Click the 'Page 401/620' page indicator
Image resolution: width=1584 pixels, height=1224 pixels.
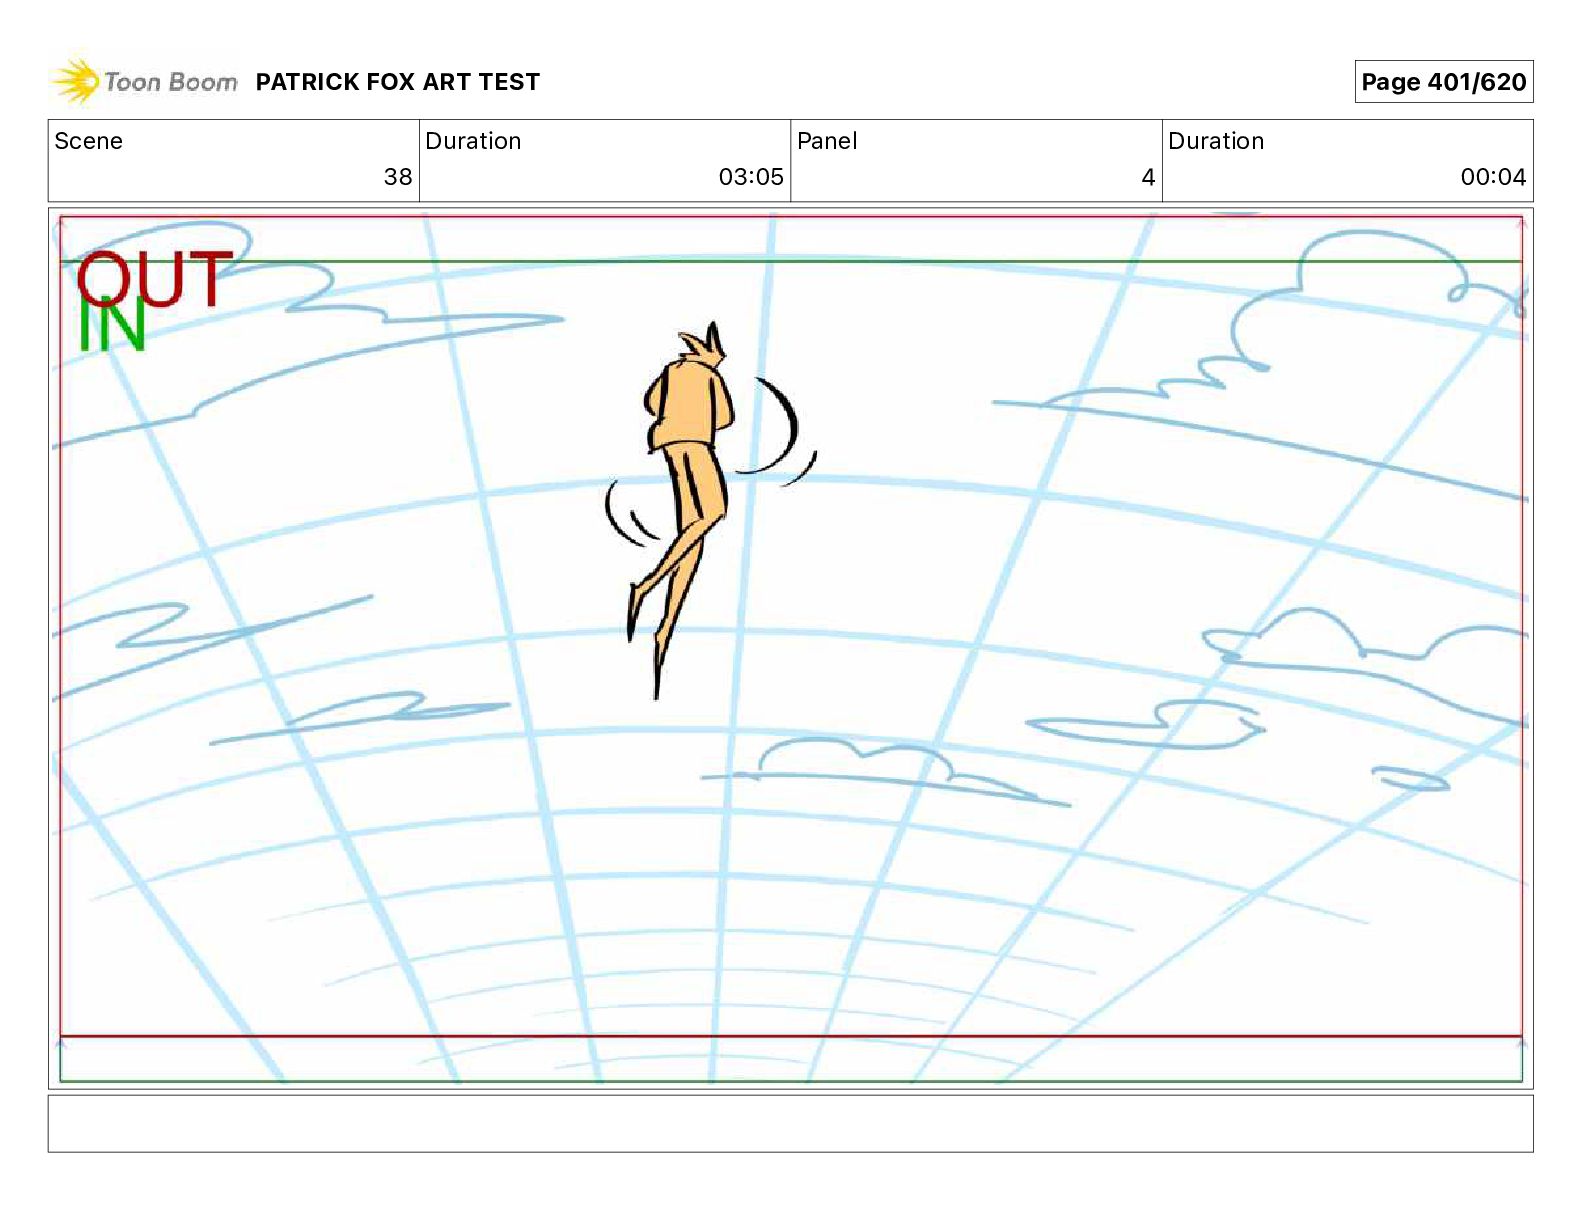point(1443,82)
